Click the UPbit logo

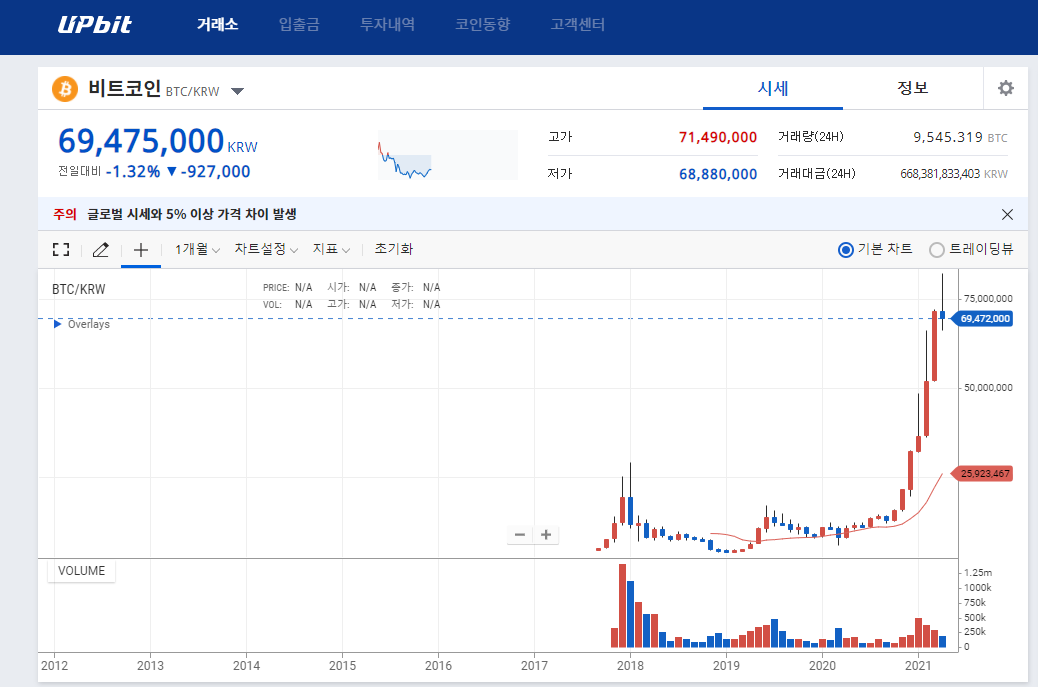[95, 24]
